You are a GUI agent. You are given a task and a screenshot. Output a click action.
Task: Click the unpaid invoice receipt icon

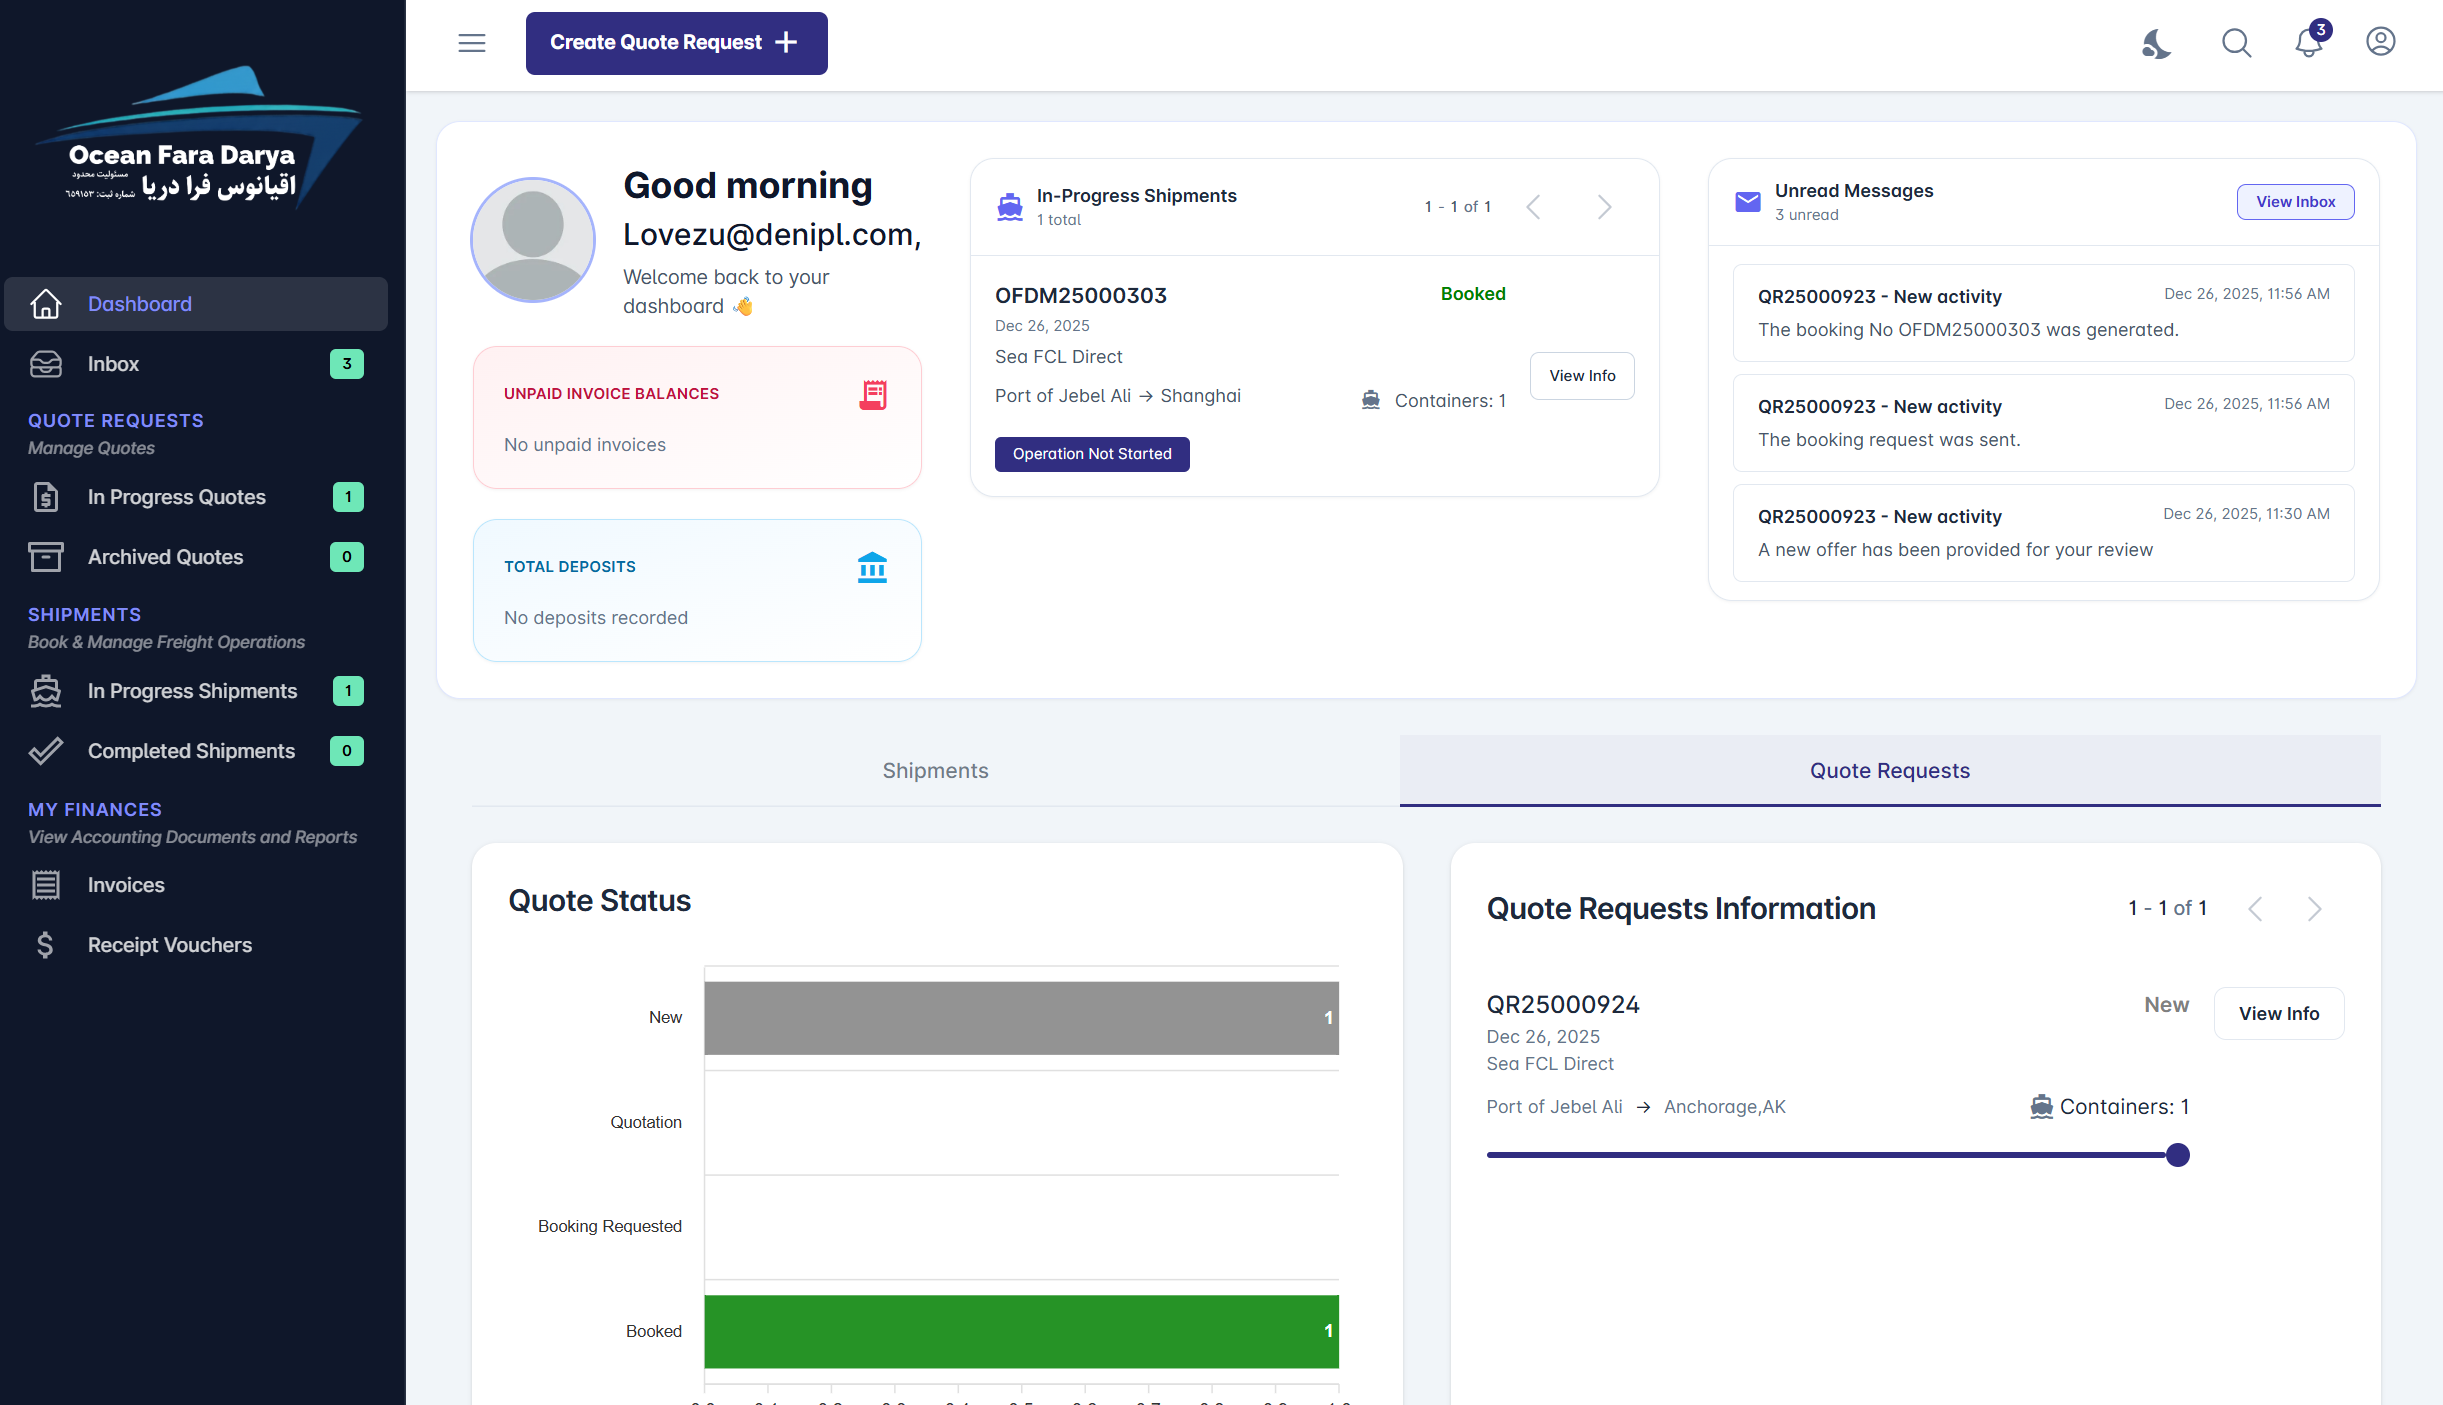click(873, 395)
